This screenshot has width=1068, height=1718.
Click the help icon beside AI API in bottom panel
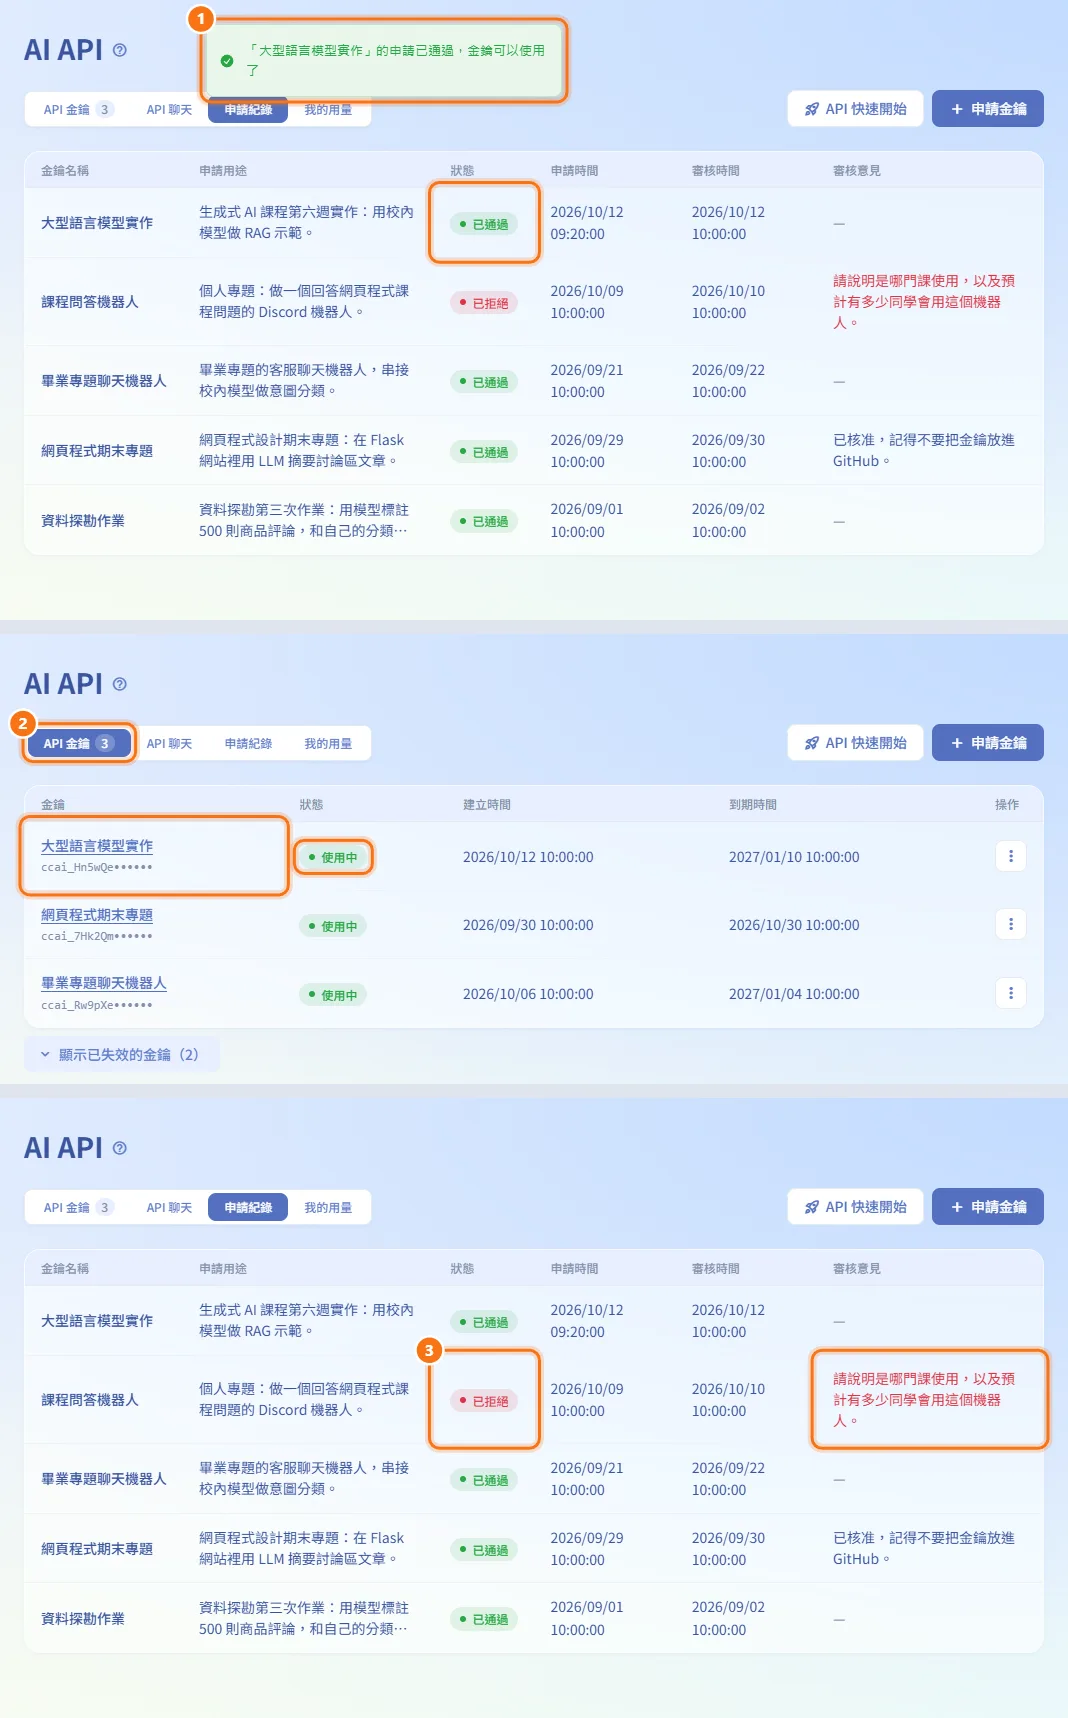pos(120,1148)
